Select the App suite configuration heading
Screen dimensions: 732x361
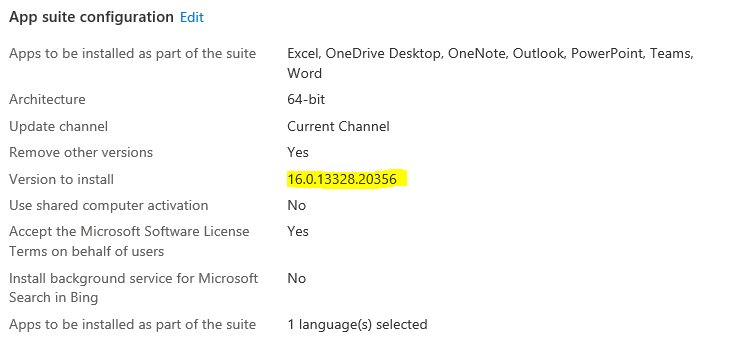[x=91, y=17]
